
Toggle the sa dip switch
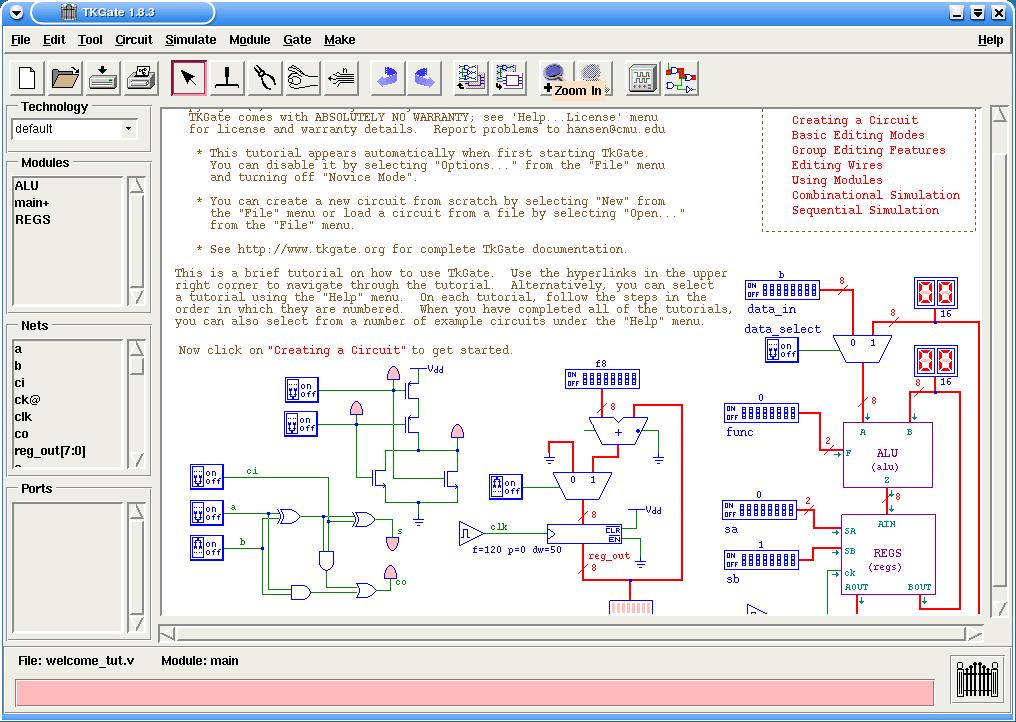[x=759, y=509]
